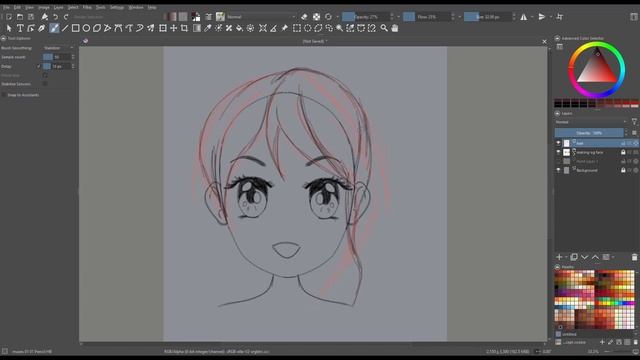
Task: Open dropdown arrow beside Add Layer button
Action: pyautogui.click(x=567, y=257)
